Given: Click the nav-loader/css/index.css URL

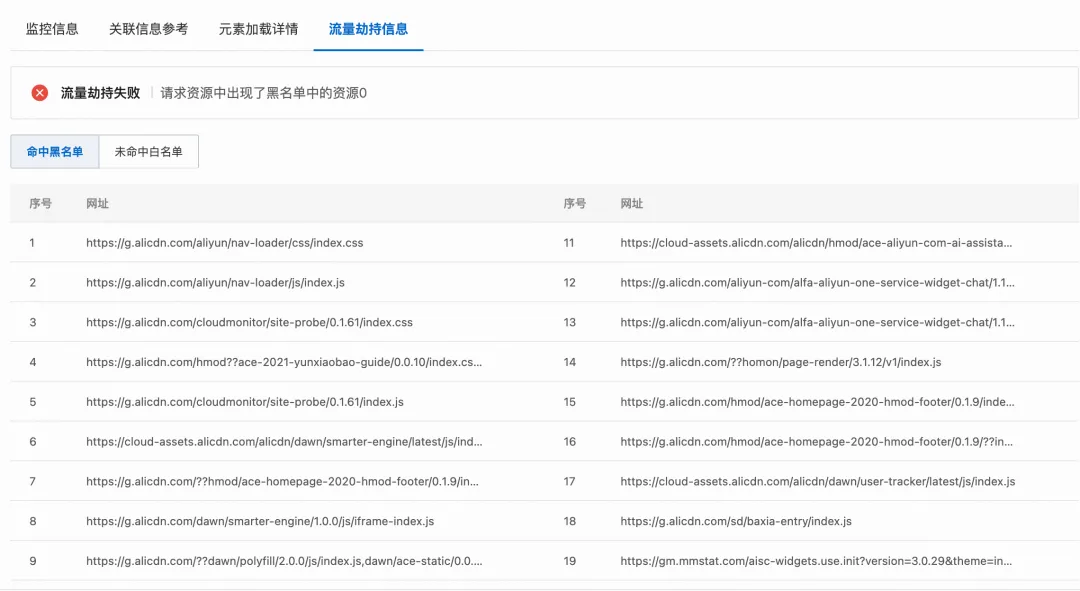Looking at the screenshot, I should tap(225, 242).
